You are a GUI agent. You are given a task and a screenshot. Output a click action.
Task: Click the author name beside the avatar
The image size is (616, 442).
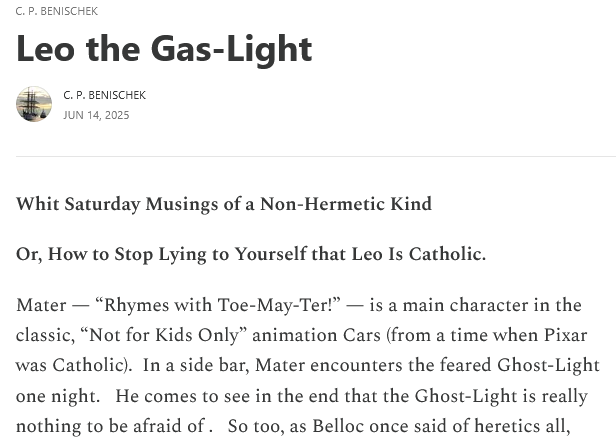tap(104, 95)
